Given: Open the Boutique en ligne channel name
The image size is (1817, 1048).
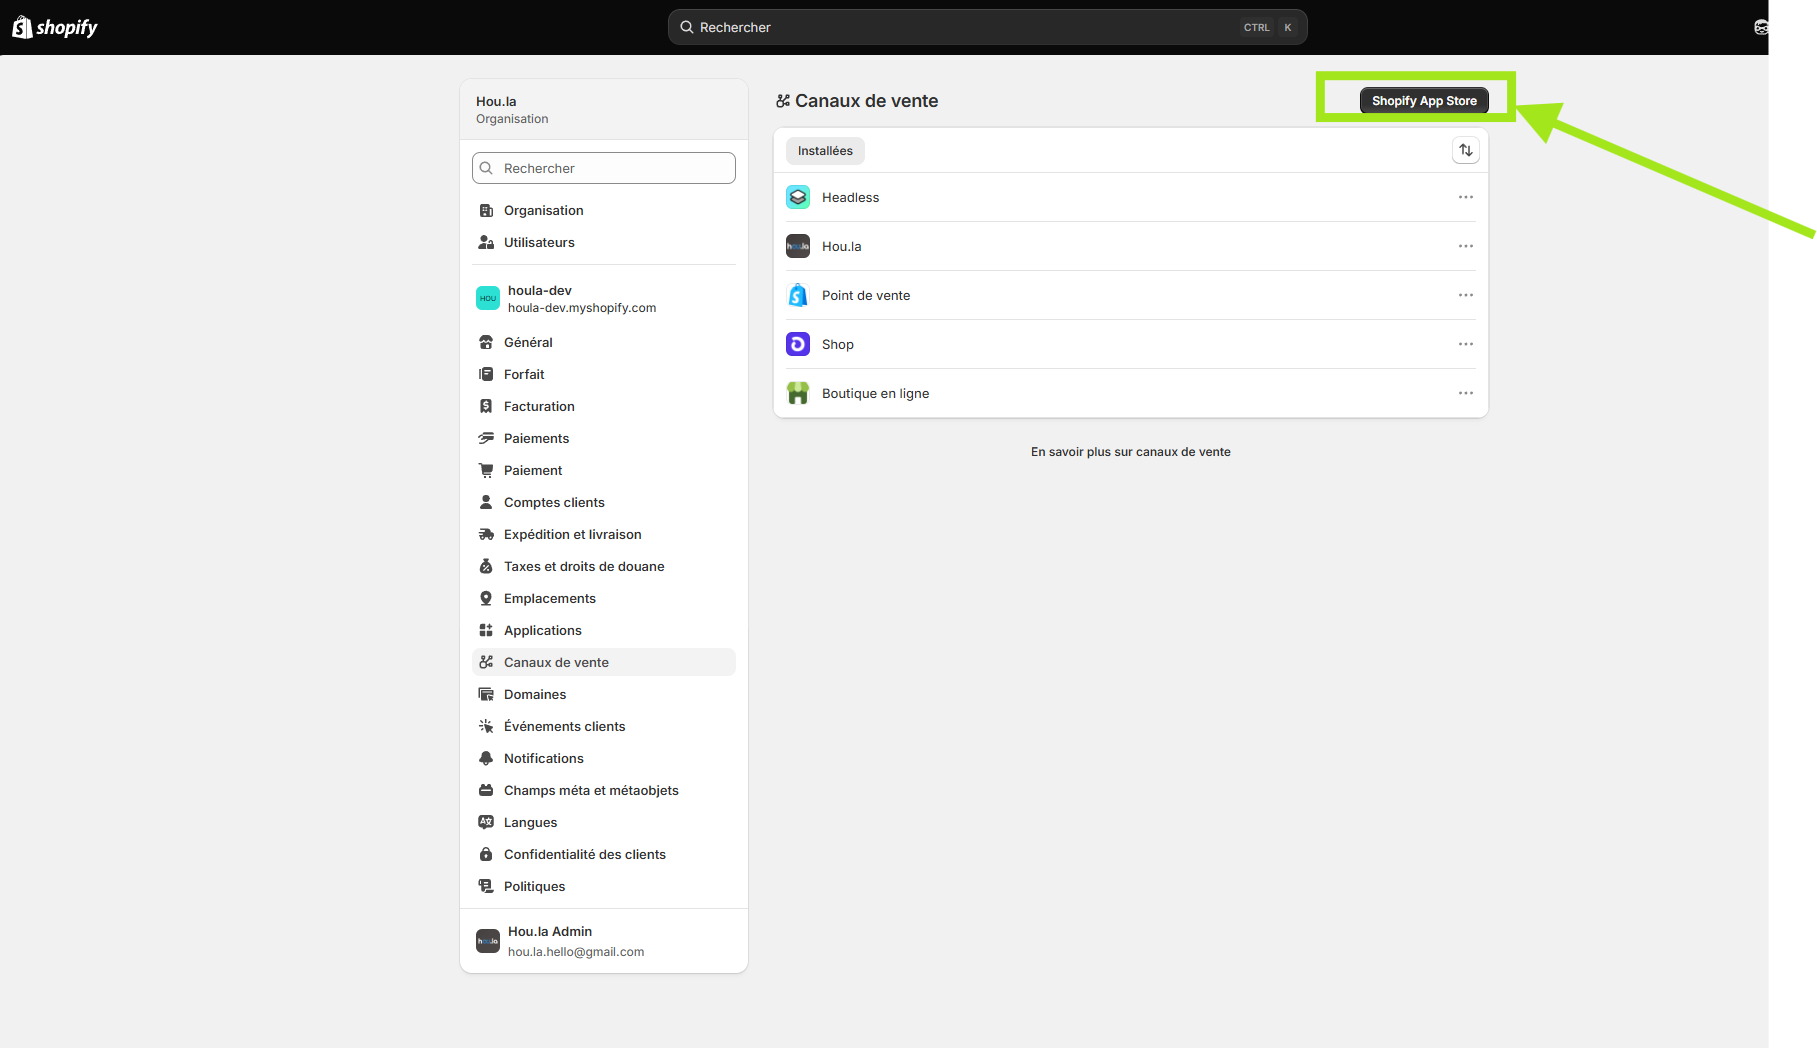Looking at the screenshot, I should 876,393.
